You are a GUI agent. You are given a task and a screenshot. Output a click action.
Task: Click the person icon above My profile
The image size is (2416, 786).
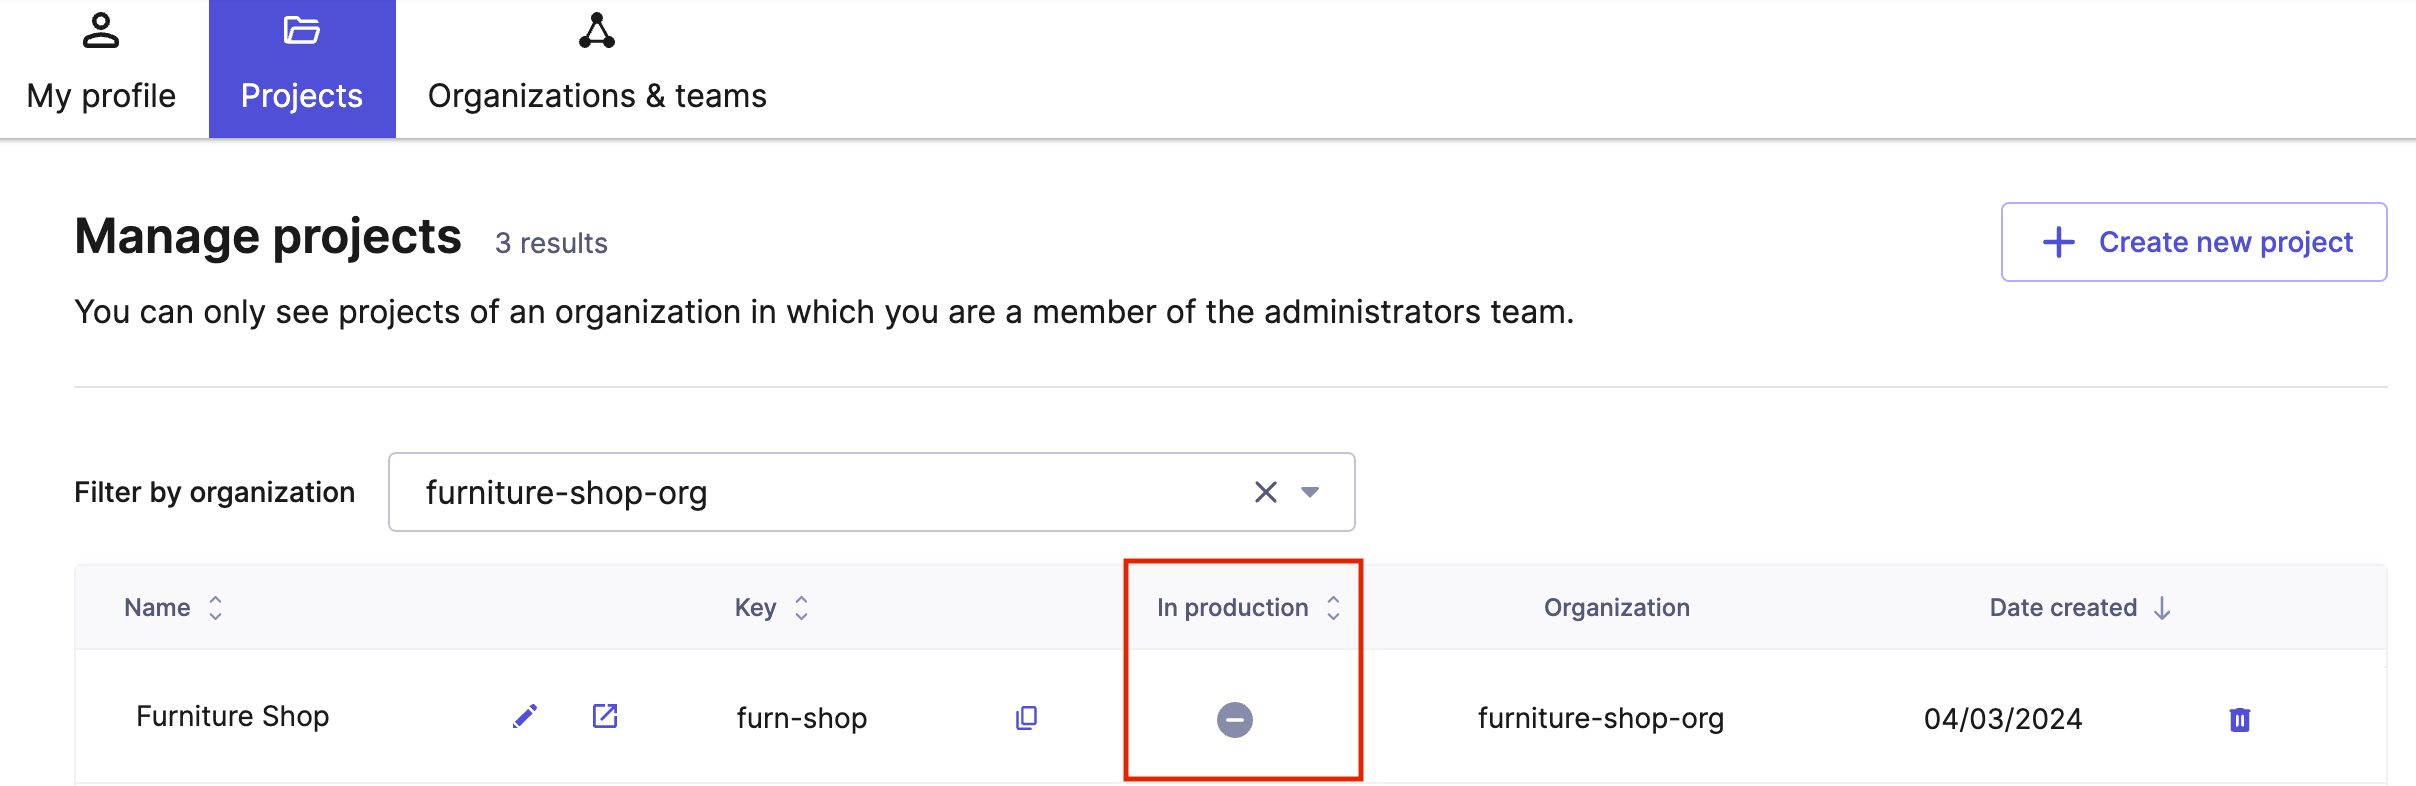pyautogui.click(x=101, y=31)
